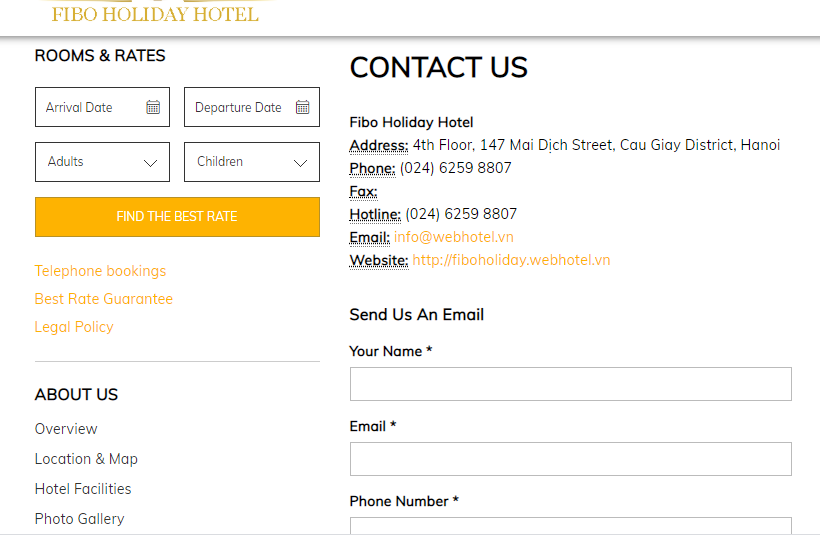The height and width of the screenshot is (540, 820).
Task: Click the Departure Date field
Action: 239,107
